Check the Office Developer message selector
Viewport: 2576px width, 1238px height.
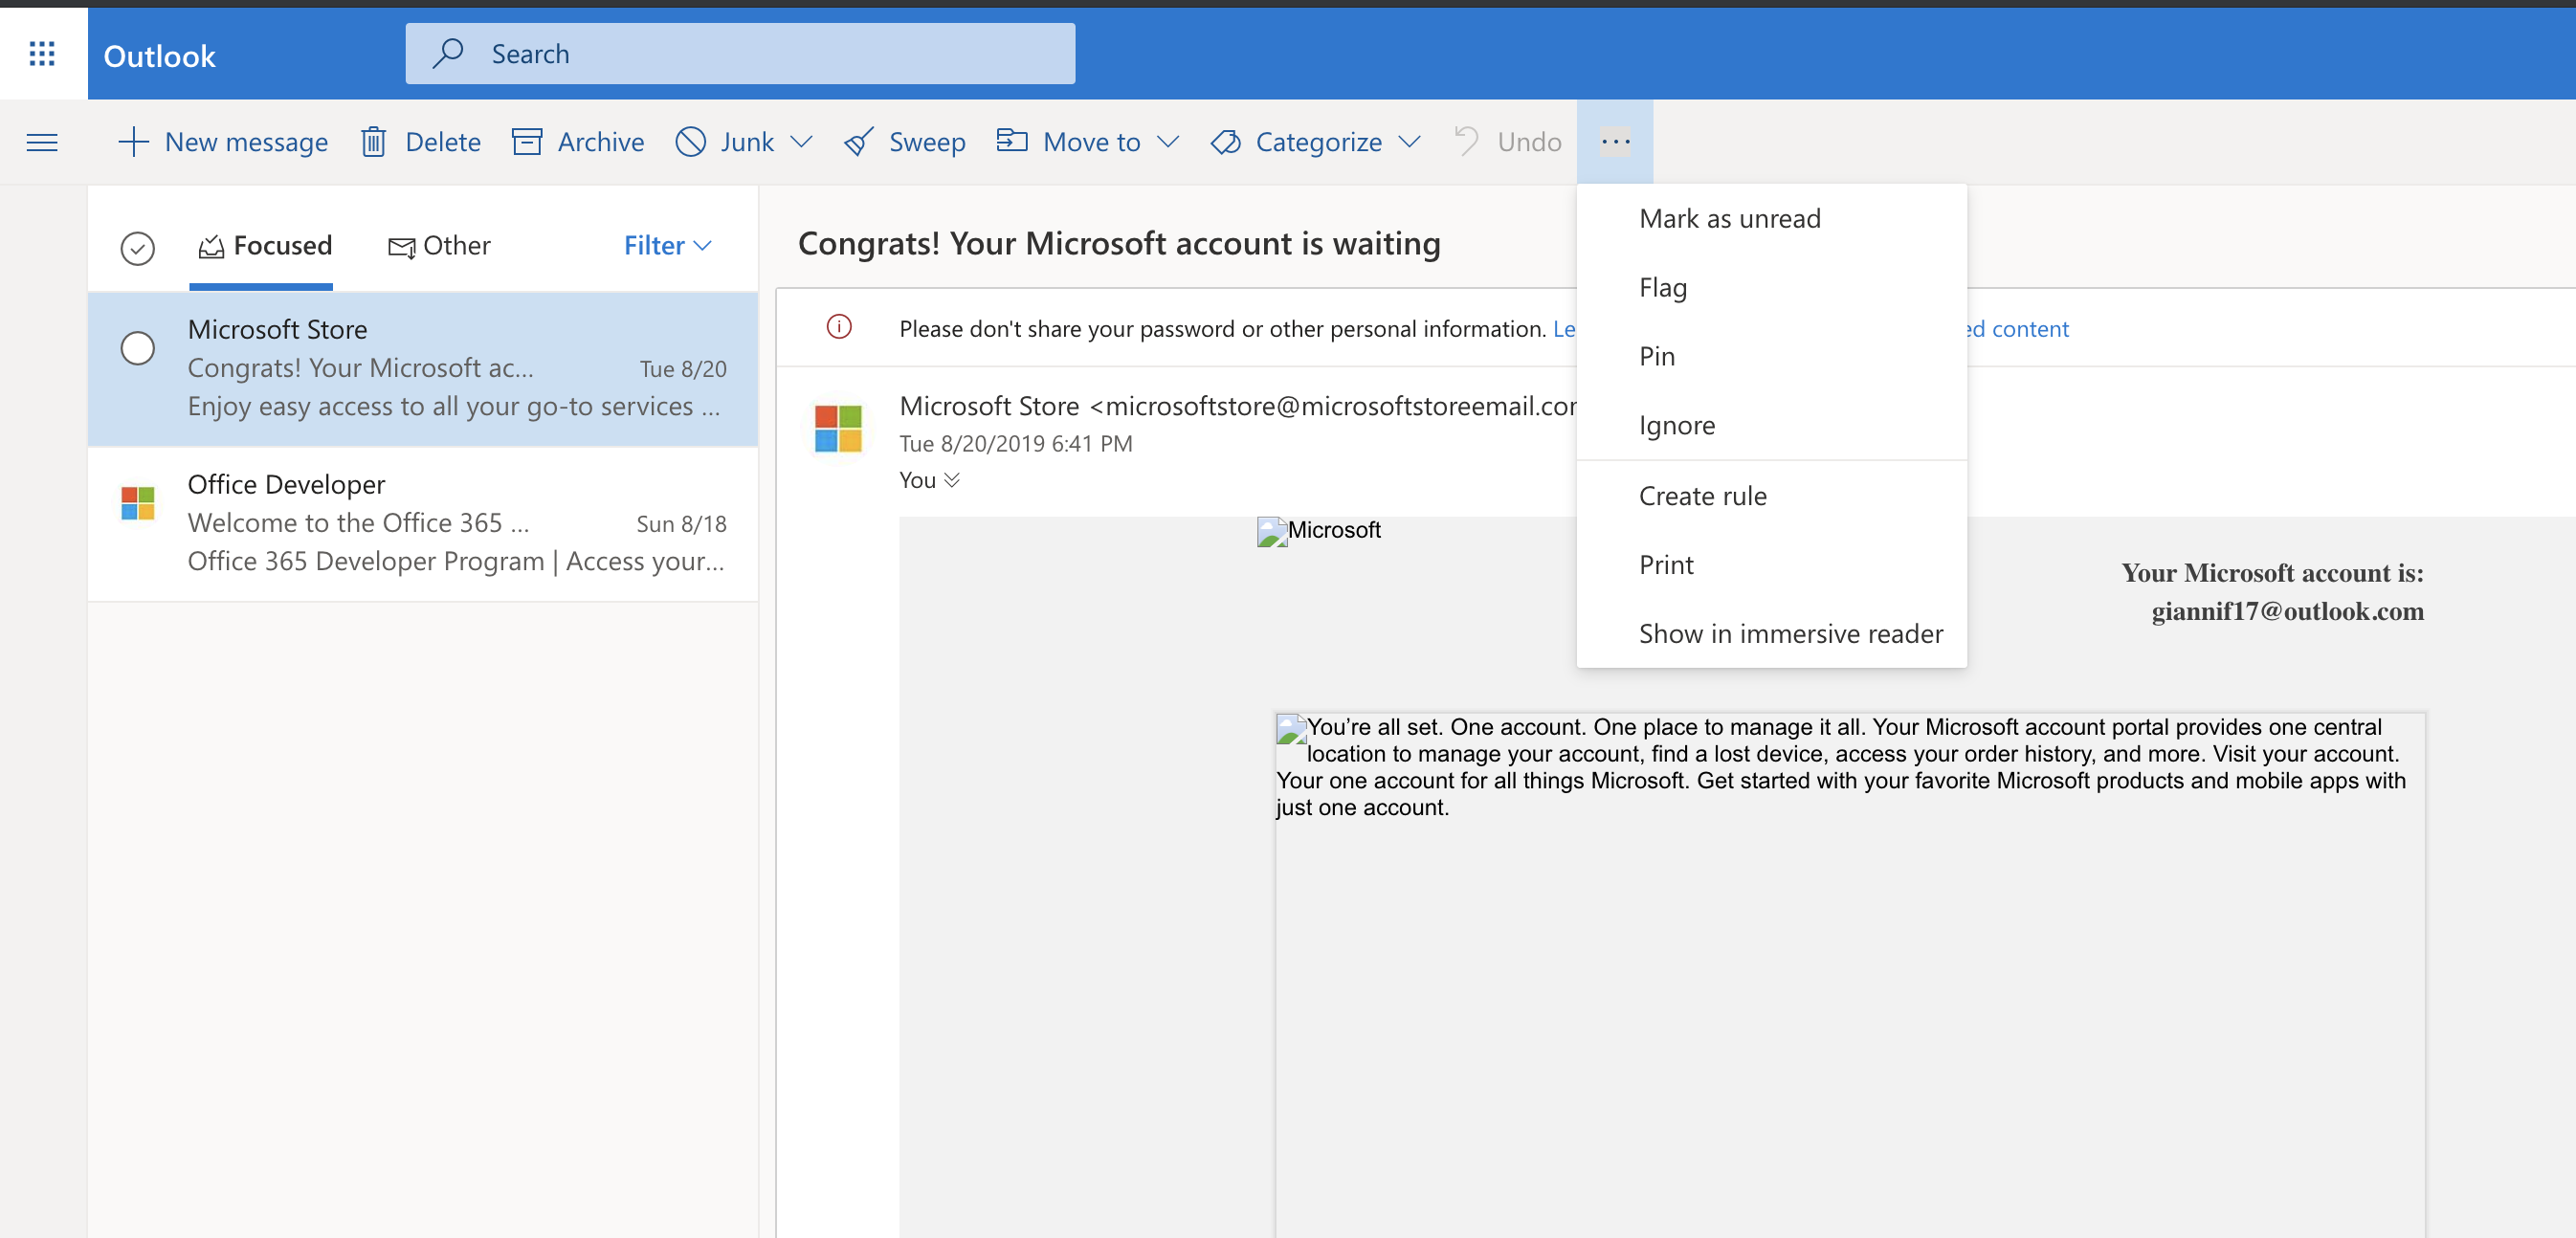(138, 503)
